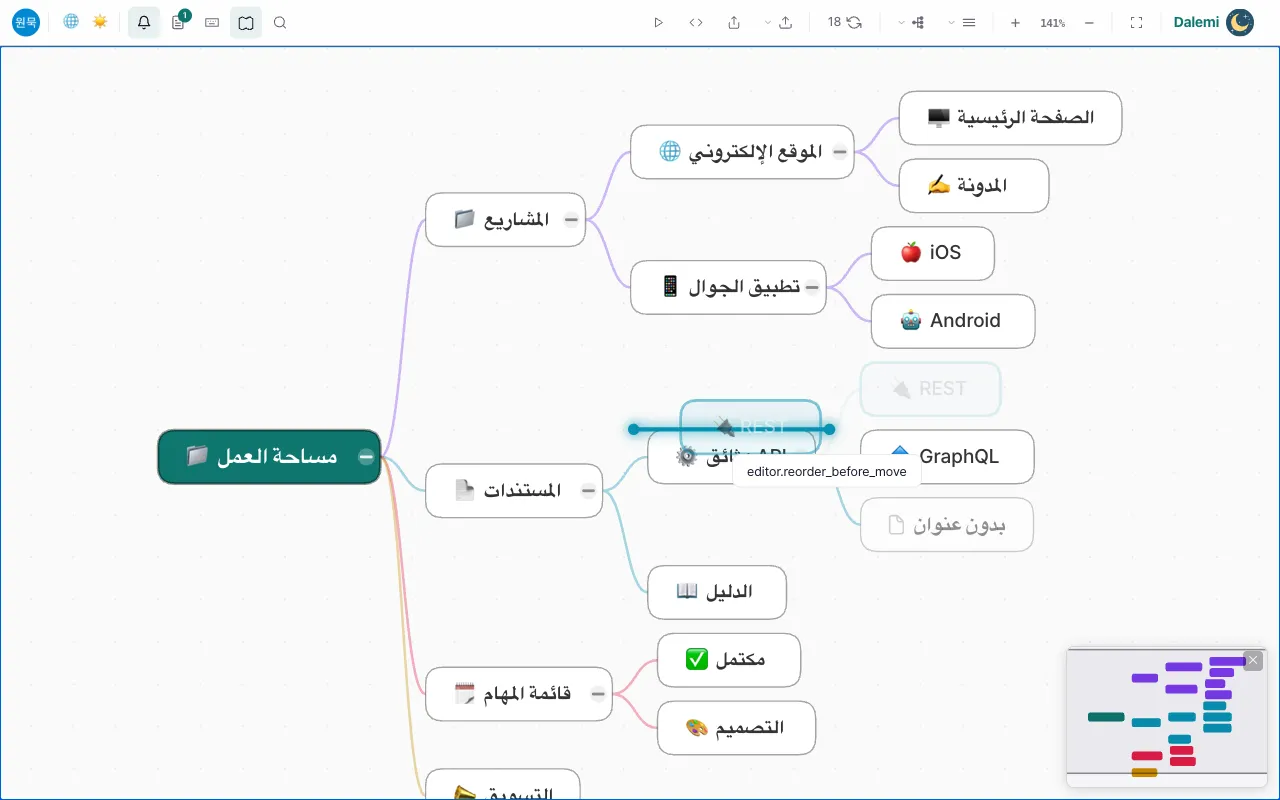This screenshot has height=800, width=1280.
Task: Toggle the sun light-theme icon
Action: pyautogui.click(x=100, y=22)
